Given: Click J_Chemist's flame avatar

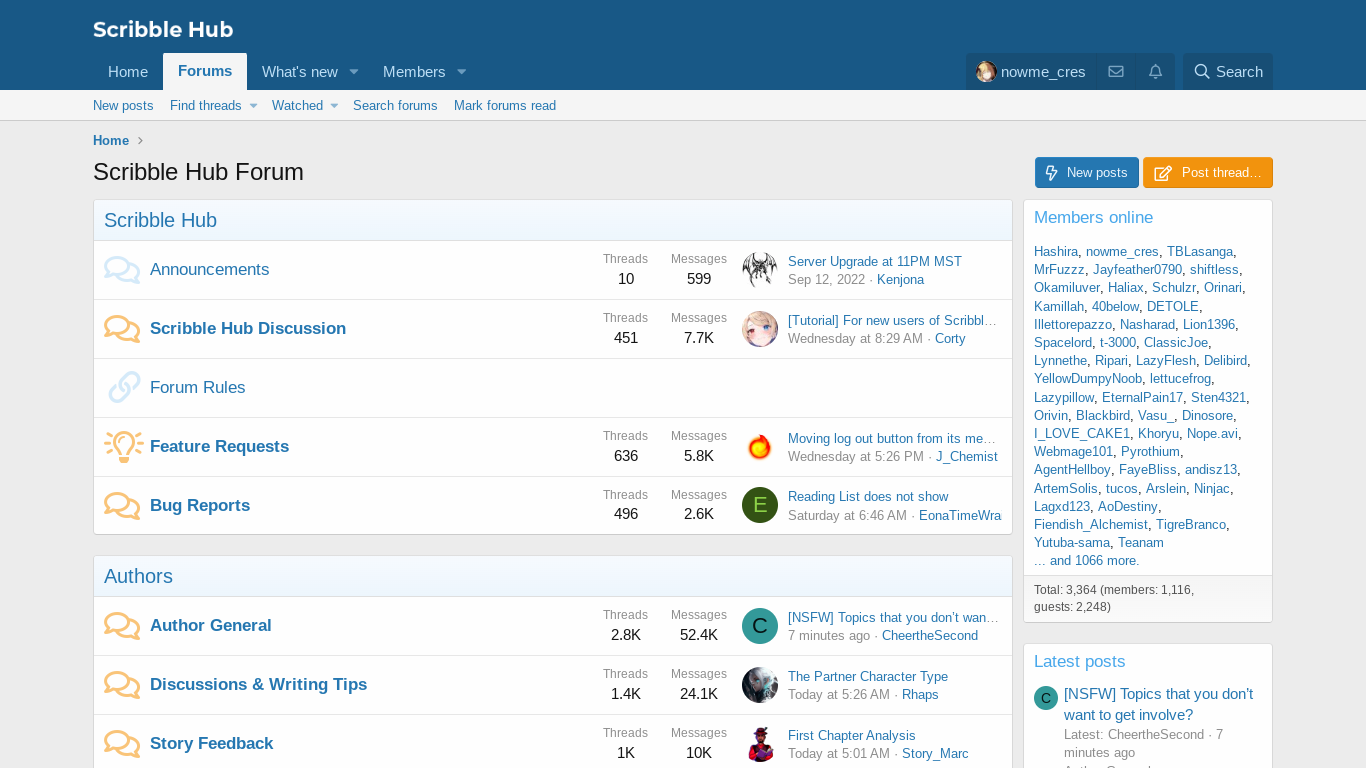Looking at the screenshot, I should point(760,446).
